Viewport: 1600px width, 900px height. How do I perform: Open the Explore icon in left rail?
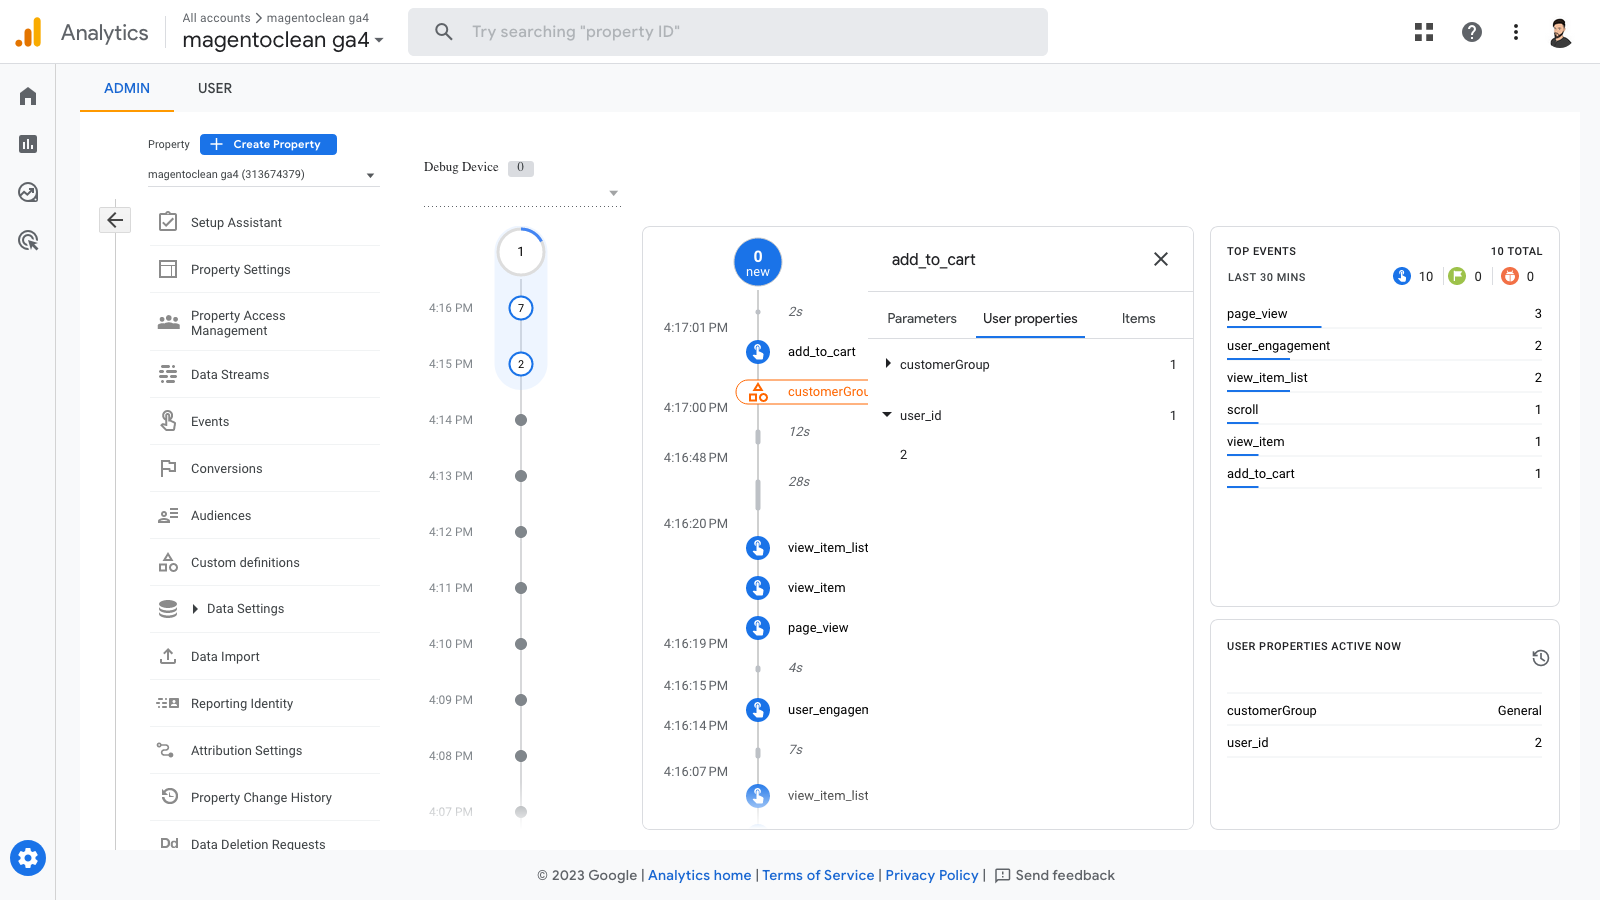point(28,192)
